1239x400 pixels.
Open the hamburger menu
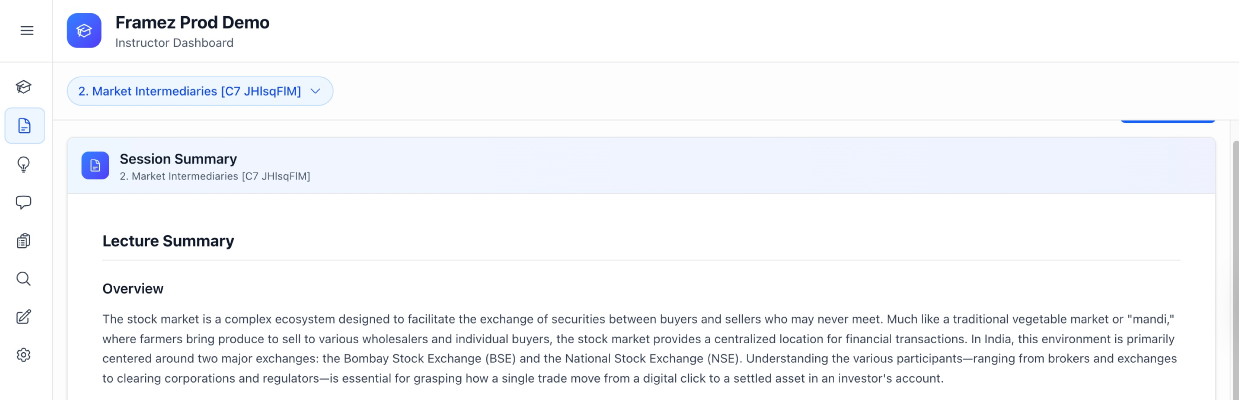pyautogui.click(x=27, y=31)
